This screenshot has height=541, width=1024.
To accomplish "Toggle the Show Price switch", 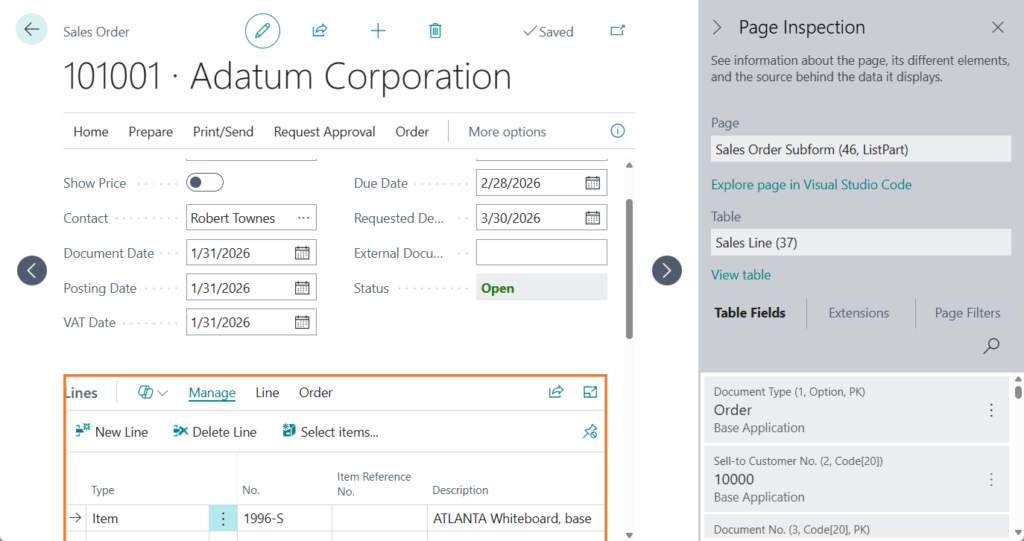I will (205, 183).
